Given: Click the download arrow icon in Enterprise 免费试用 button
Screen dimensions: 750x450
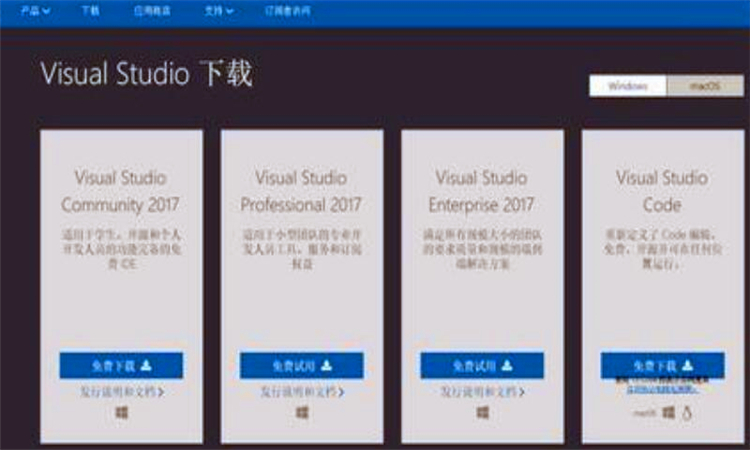Looking at the screenshot, I should click(507, 366).
